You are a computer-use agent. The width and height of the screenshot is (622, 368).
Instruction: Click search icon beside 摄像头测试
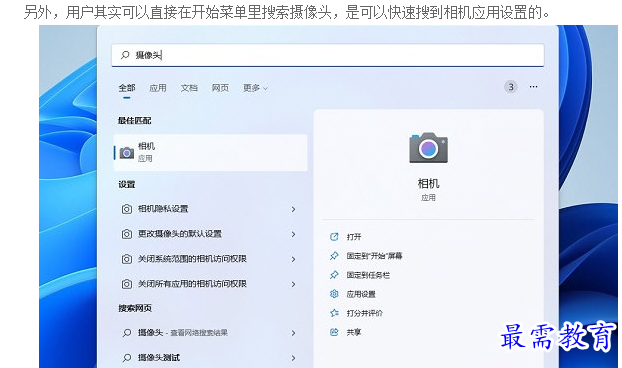pos(127,358)
